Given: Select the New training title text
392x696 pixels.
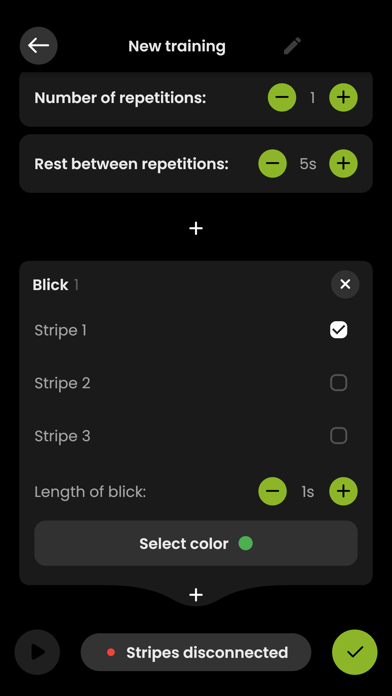Looking at the screenshot, I should [x=177, y=46].
